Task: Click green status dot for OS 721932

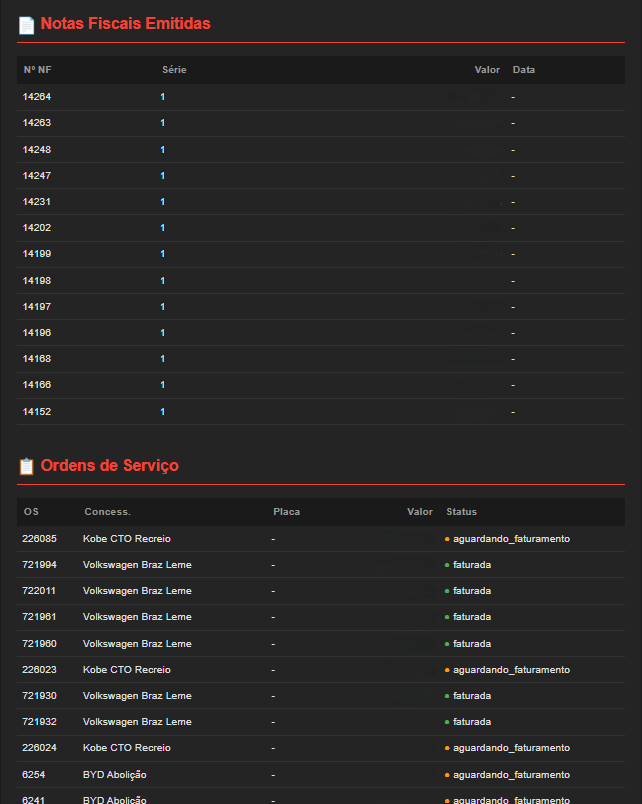Action: point(447,722)
